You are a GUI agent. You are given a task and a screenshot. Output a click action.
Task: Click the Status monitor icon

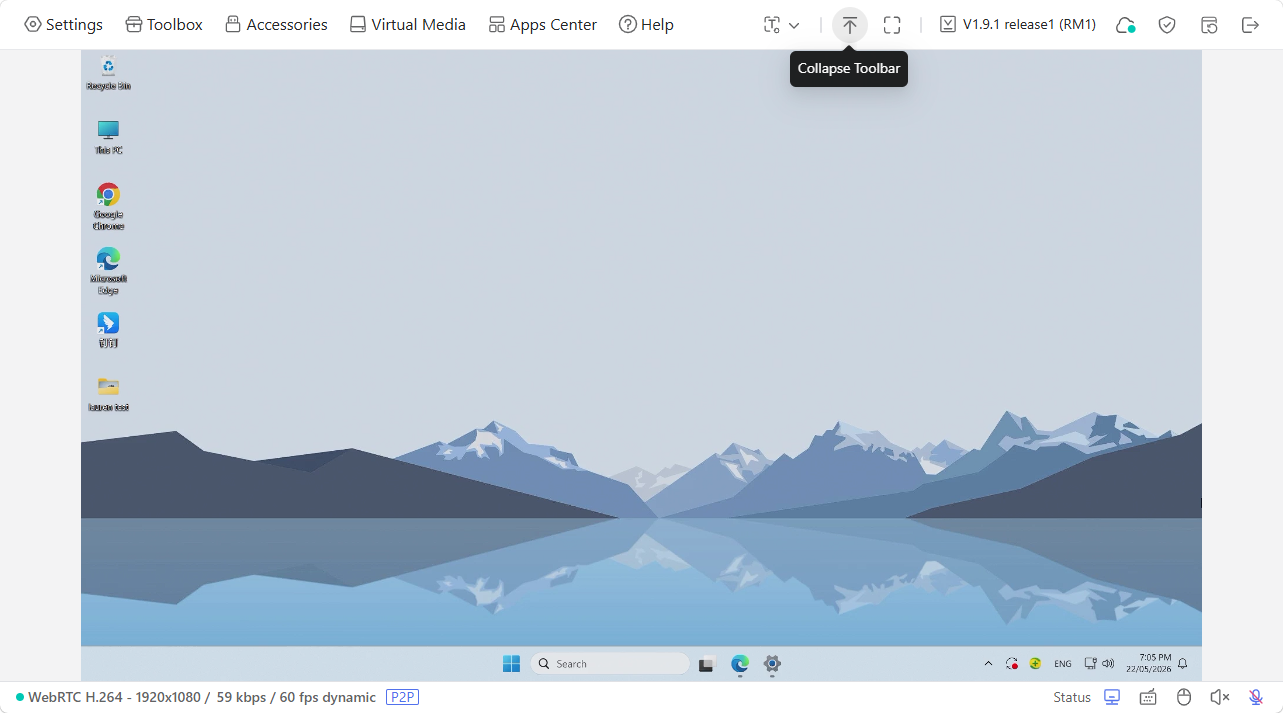click(x=1112, y=697)
